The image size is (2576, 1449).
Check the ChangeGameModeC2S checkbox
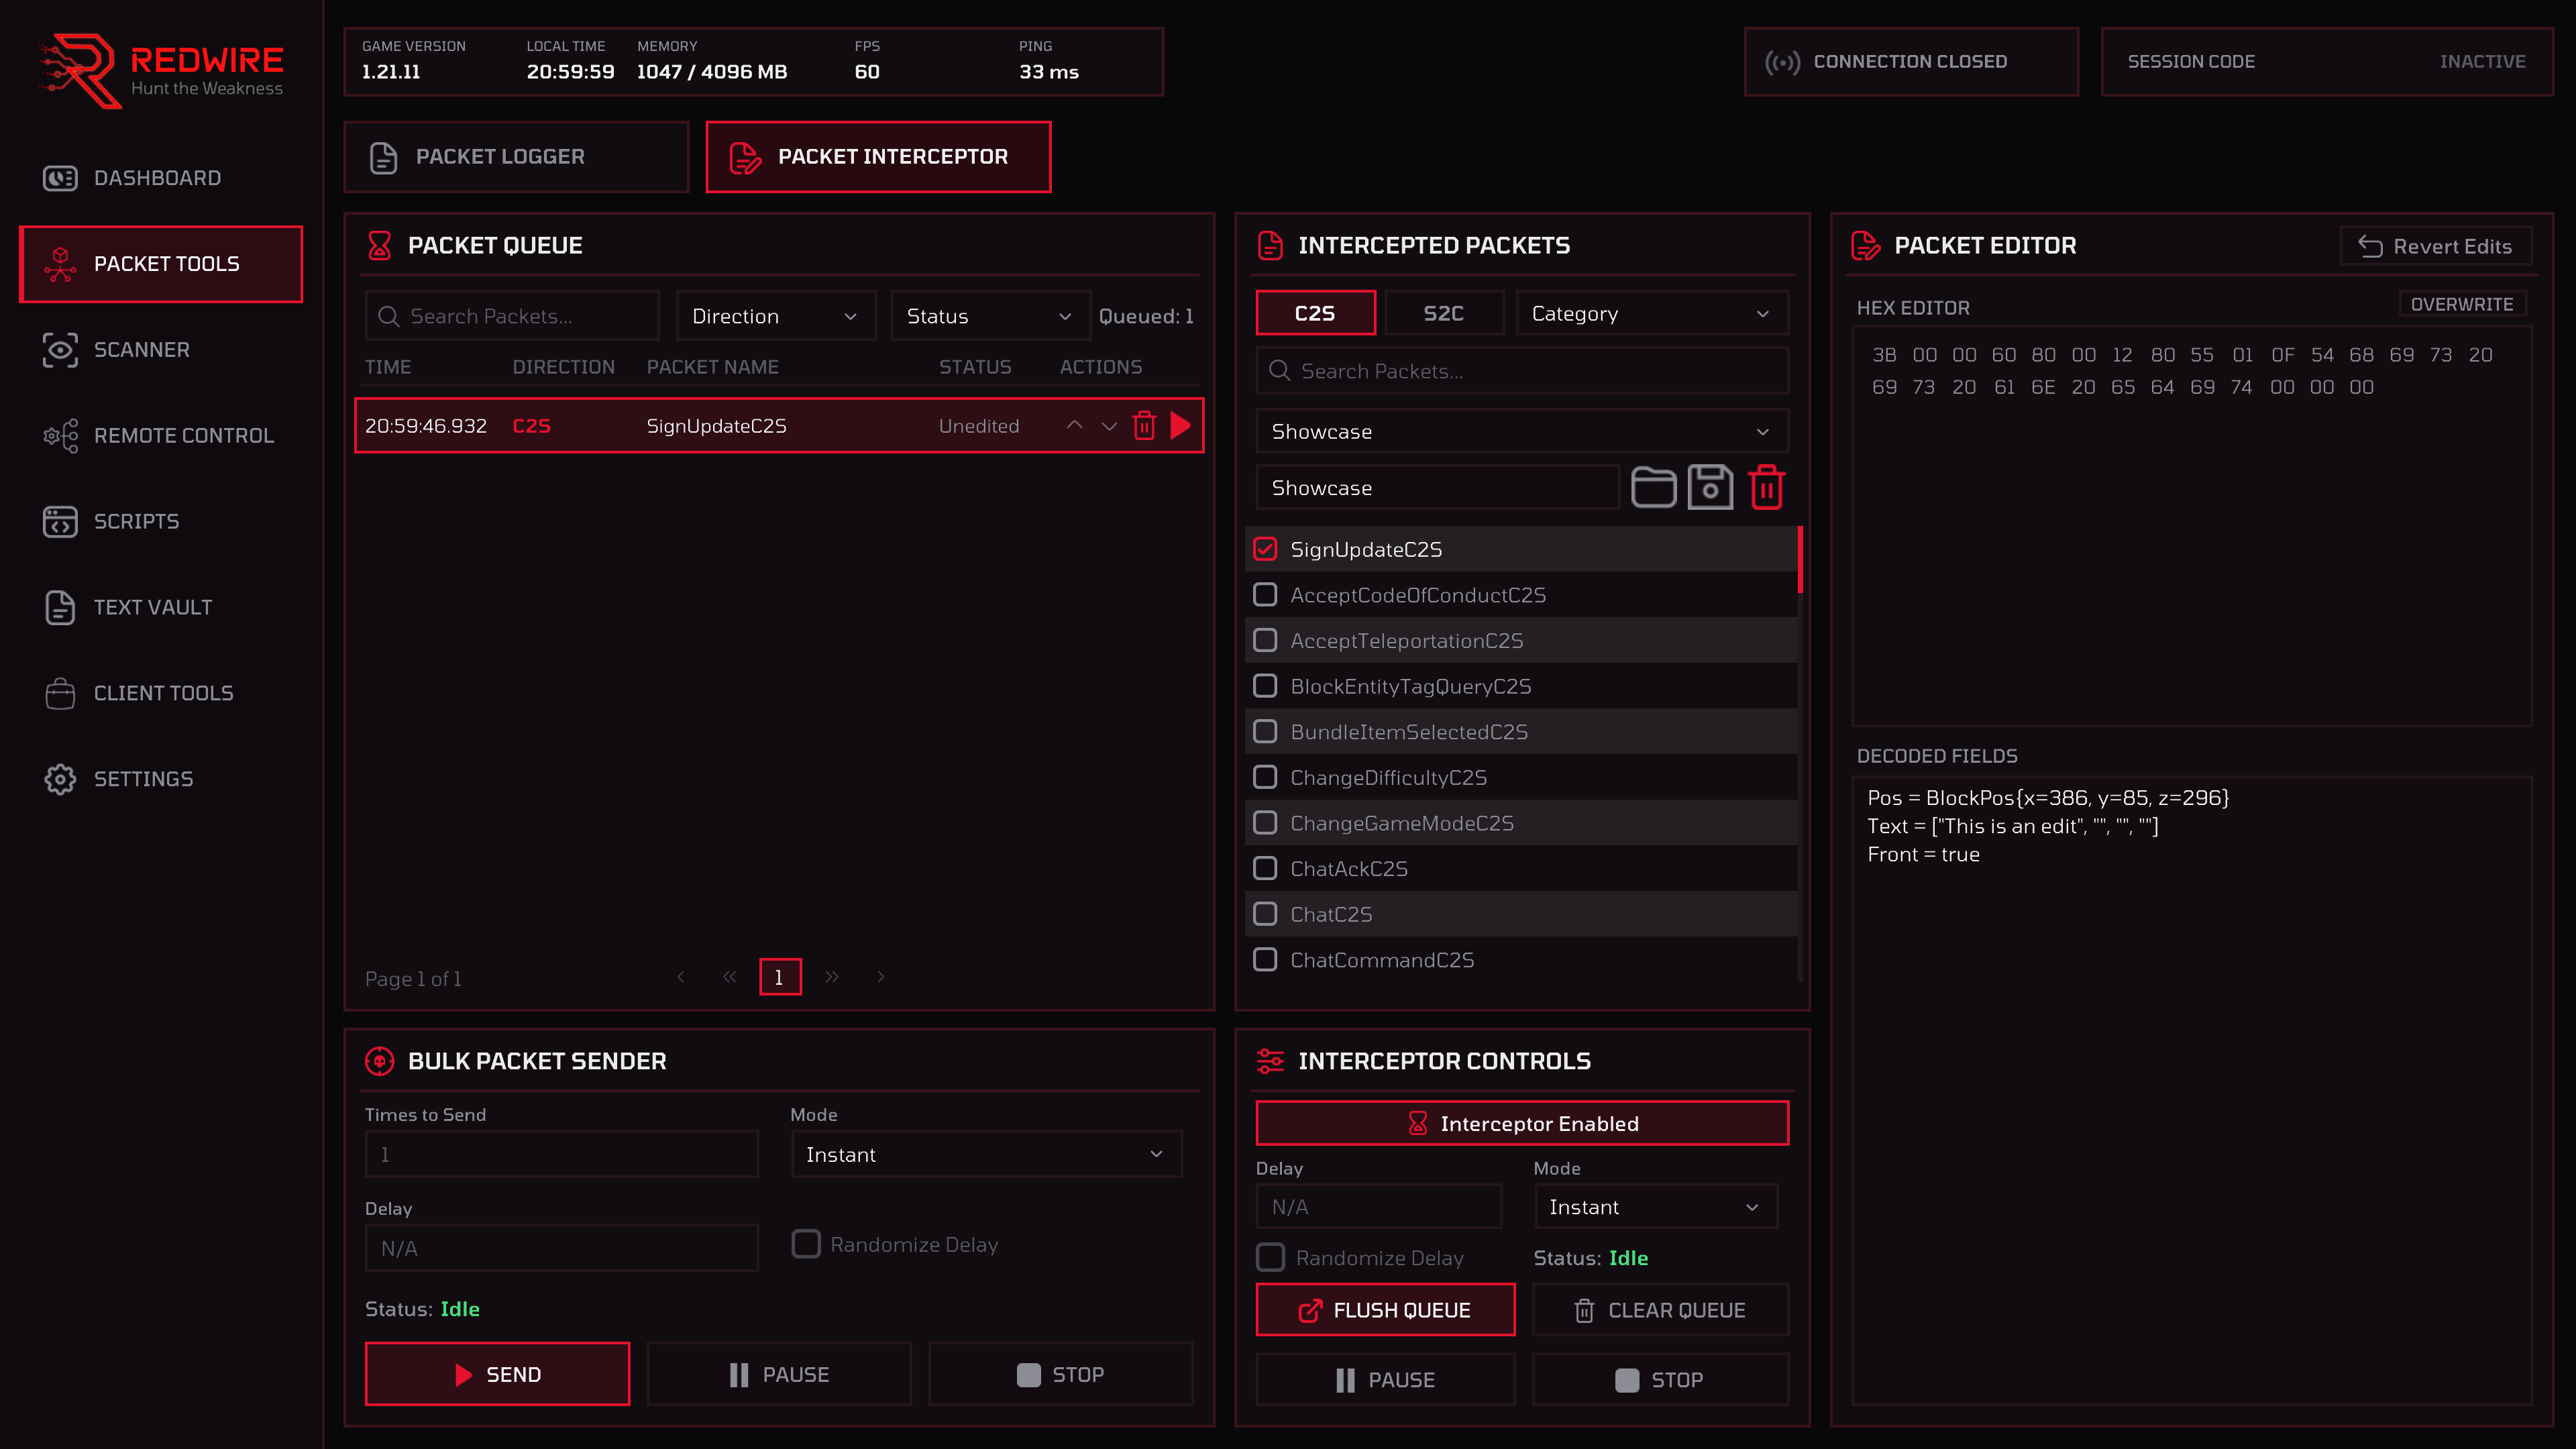point(1265,823)
